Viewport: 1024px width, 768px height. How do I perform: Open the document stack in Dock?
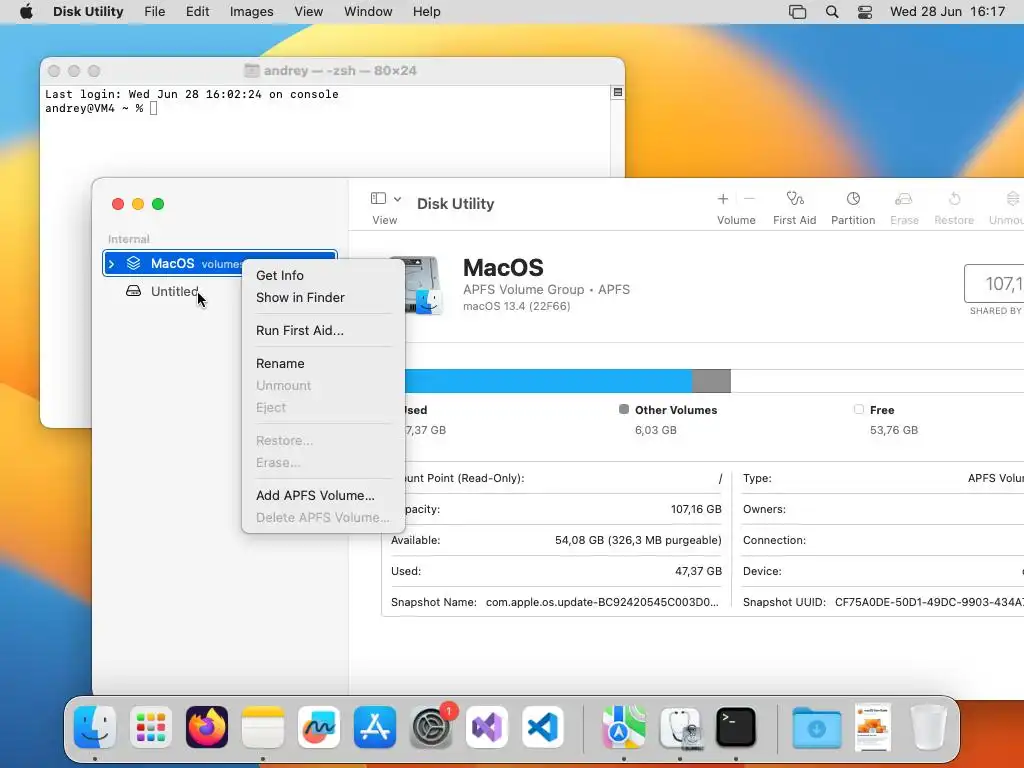872,727
